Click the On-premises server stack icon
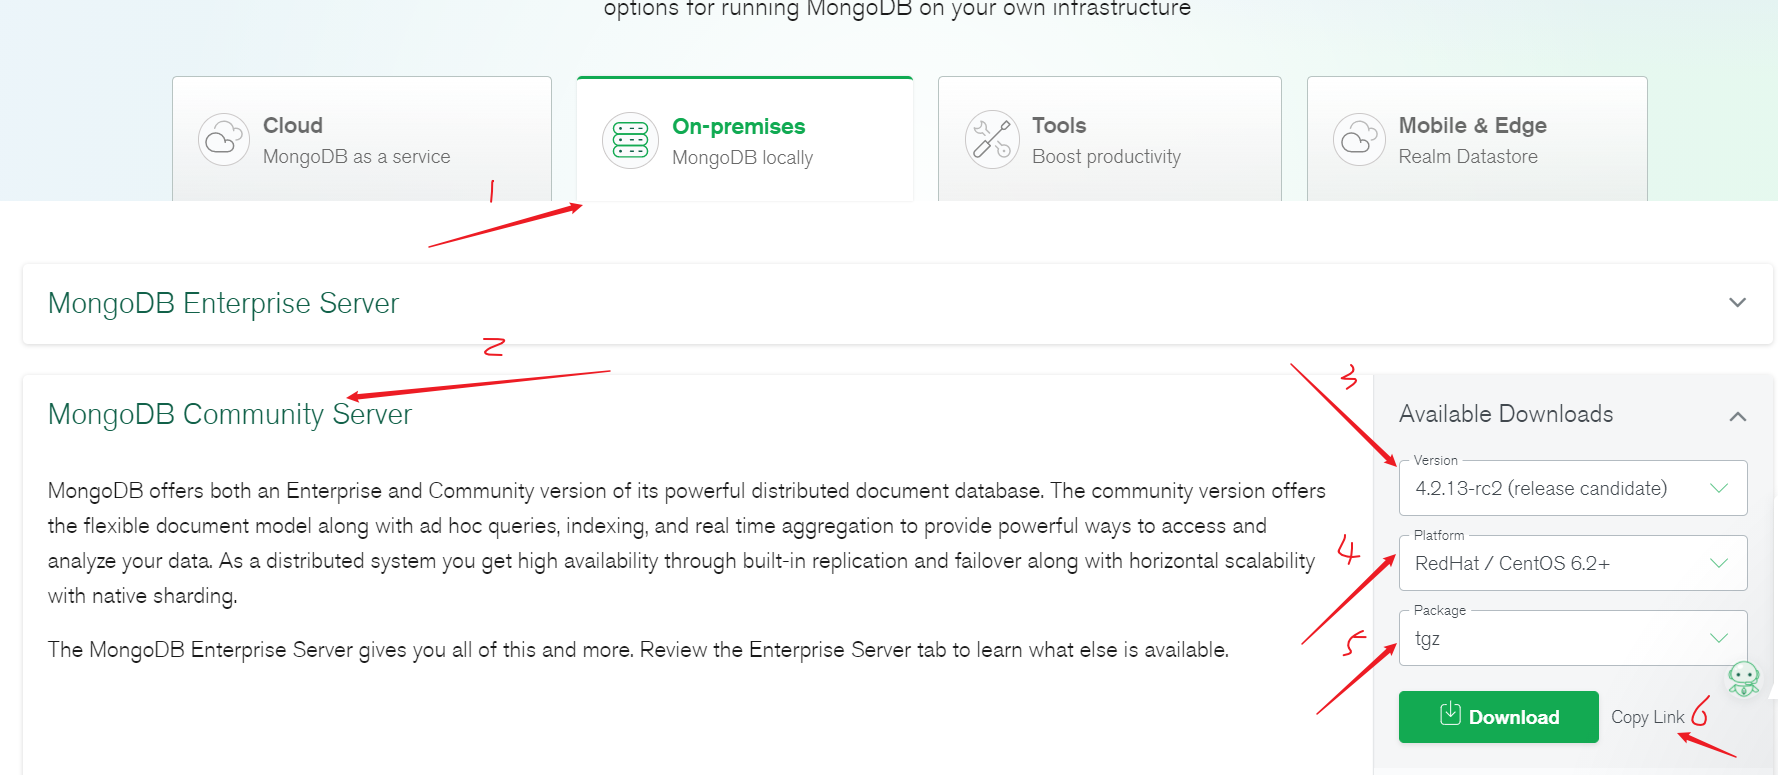 [x=630, y=140]
